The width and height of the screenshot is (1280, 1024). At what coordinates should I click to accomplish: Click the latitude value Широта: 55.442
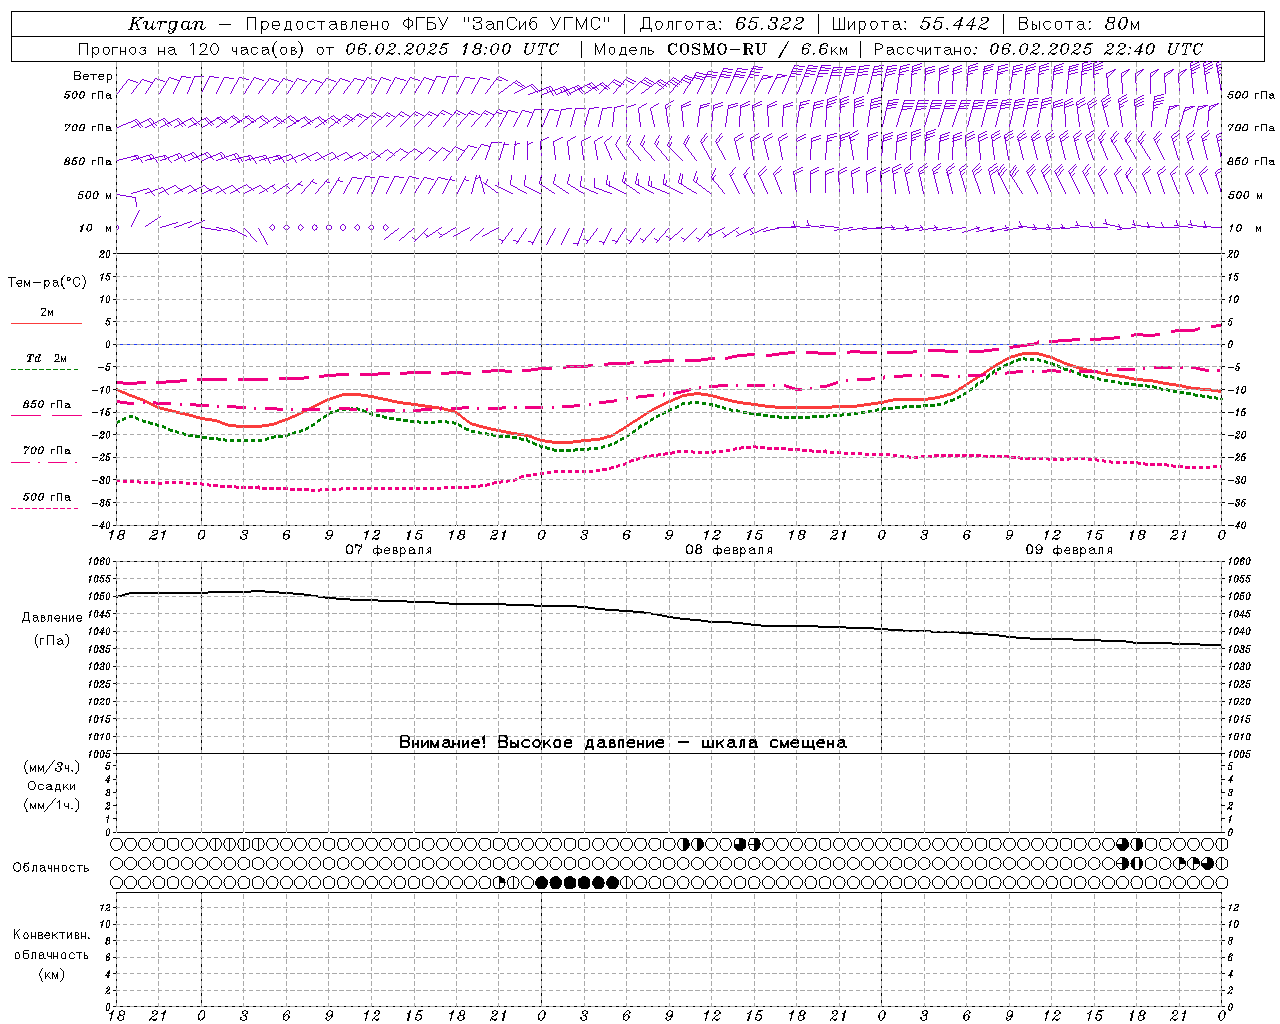[911, 24]
